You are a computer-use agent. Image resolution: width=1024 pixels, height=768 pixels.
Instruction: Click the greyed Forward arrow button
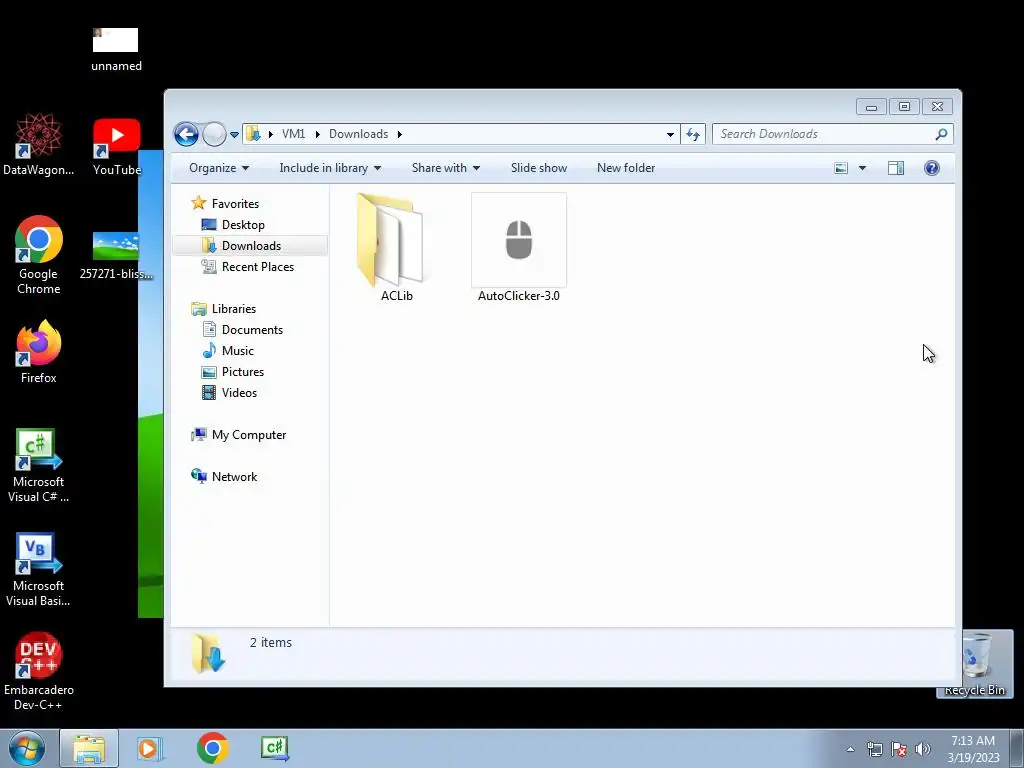point(214,135)
